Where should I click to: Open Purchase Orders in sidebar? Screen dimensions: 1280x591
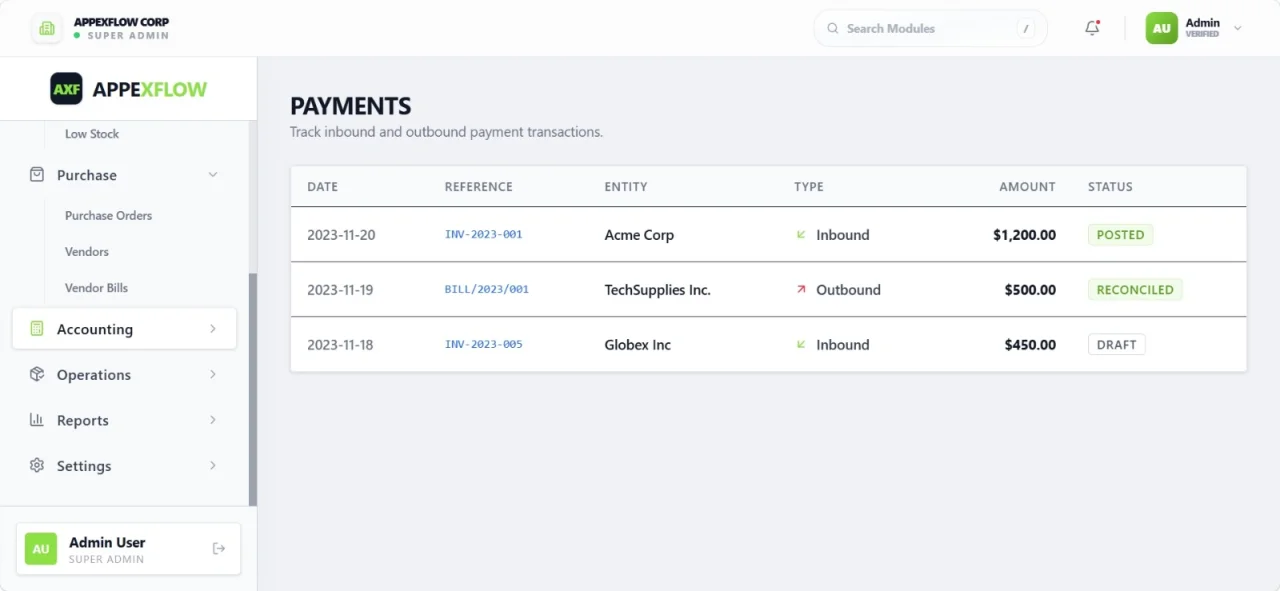(x=108, y=215)
